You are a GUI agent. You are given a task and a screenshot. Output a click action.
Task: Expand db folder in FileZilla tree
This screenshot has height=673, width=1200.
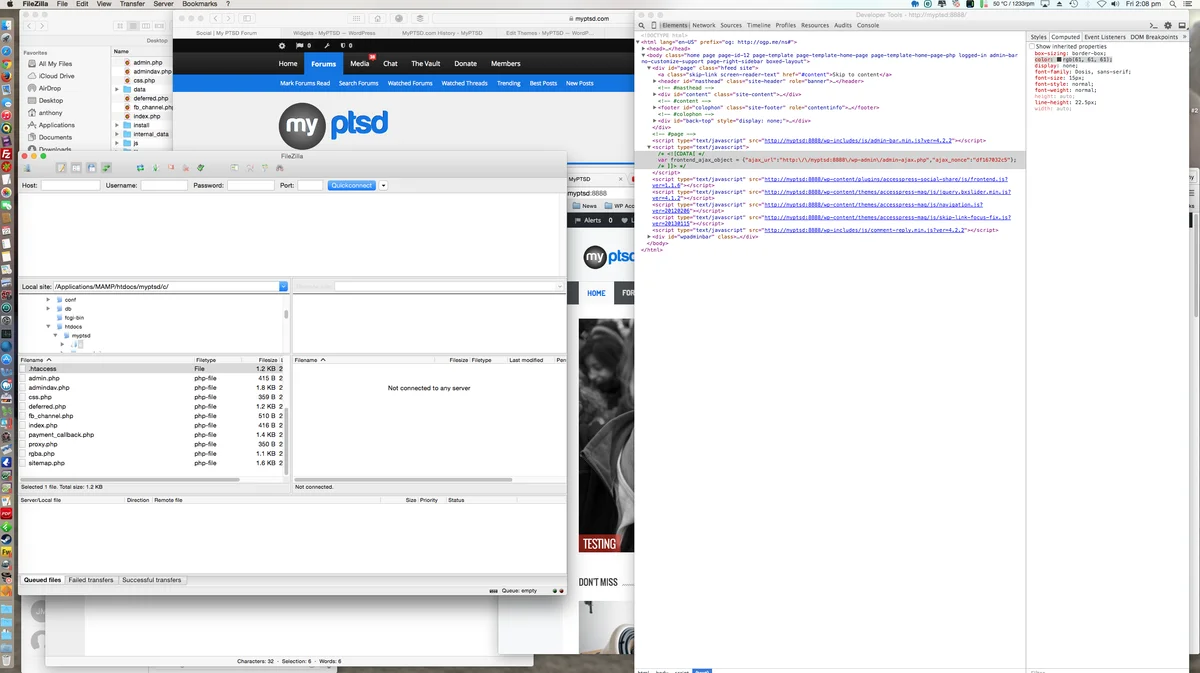point(49,308)
